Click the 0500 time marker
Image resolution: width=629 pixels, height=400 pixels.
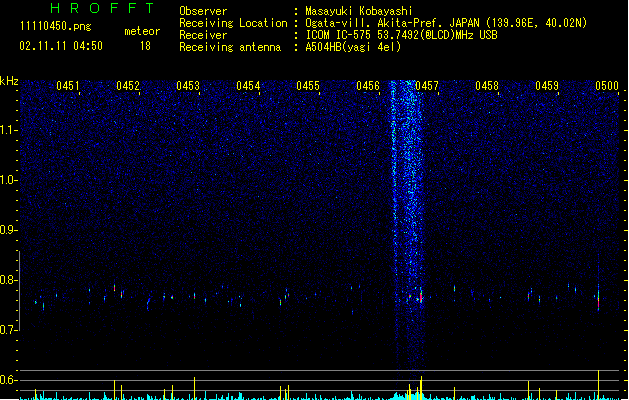click(607, 85)
